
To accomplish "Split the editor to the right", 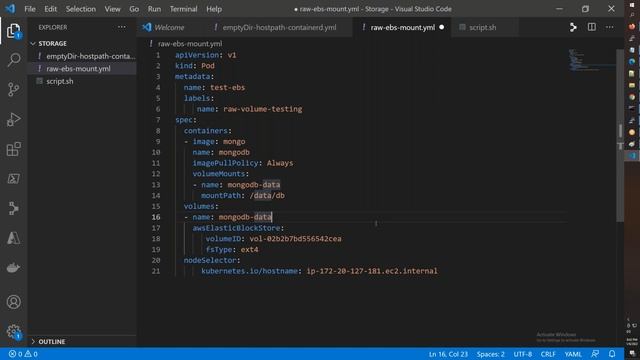I will tap(591, 27).
